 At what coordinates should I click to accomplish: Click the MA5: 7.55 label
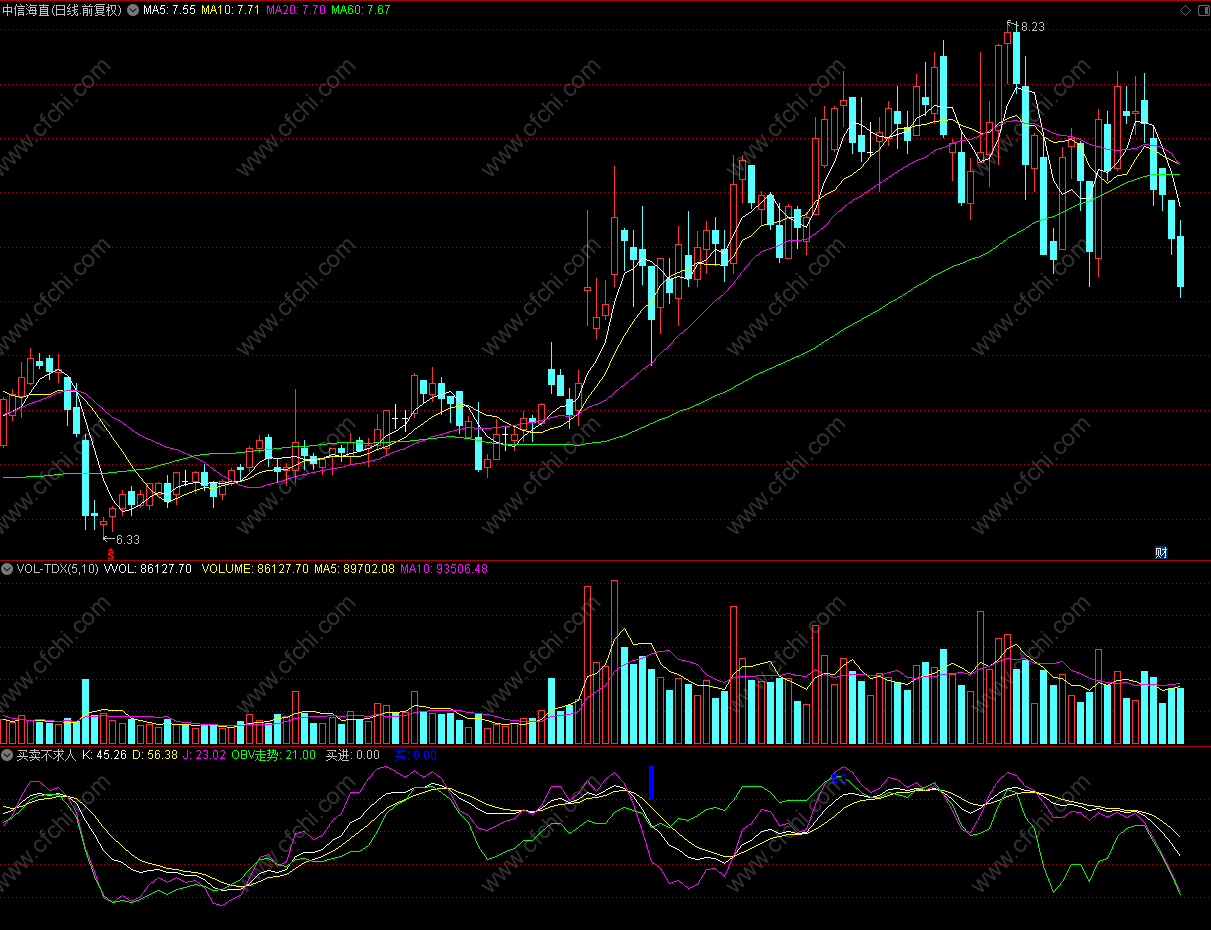(169, 10)
